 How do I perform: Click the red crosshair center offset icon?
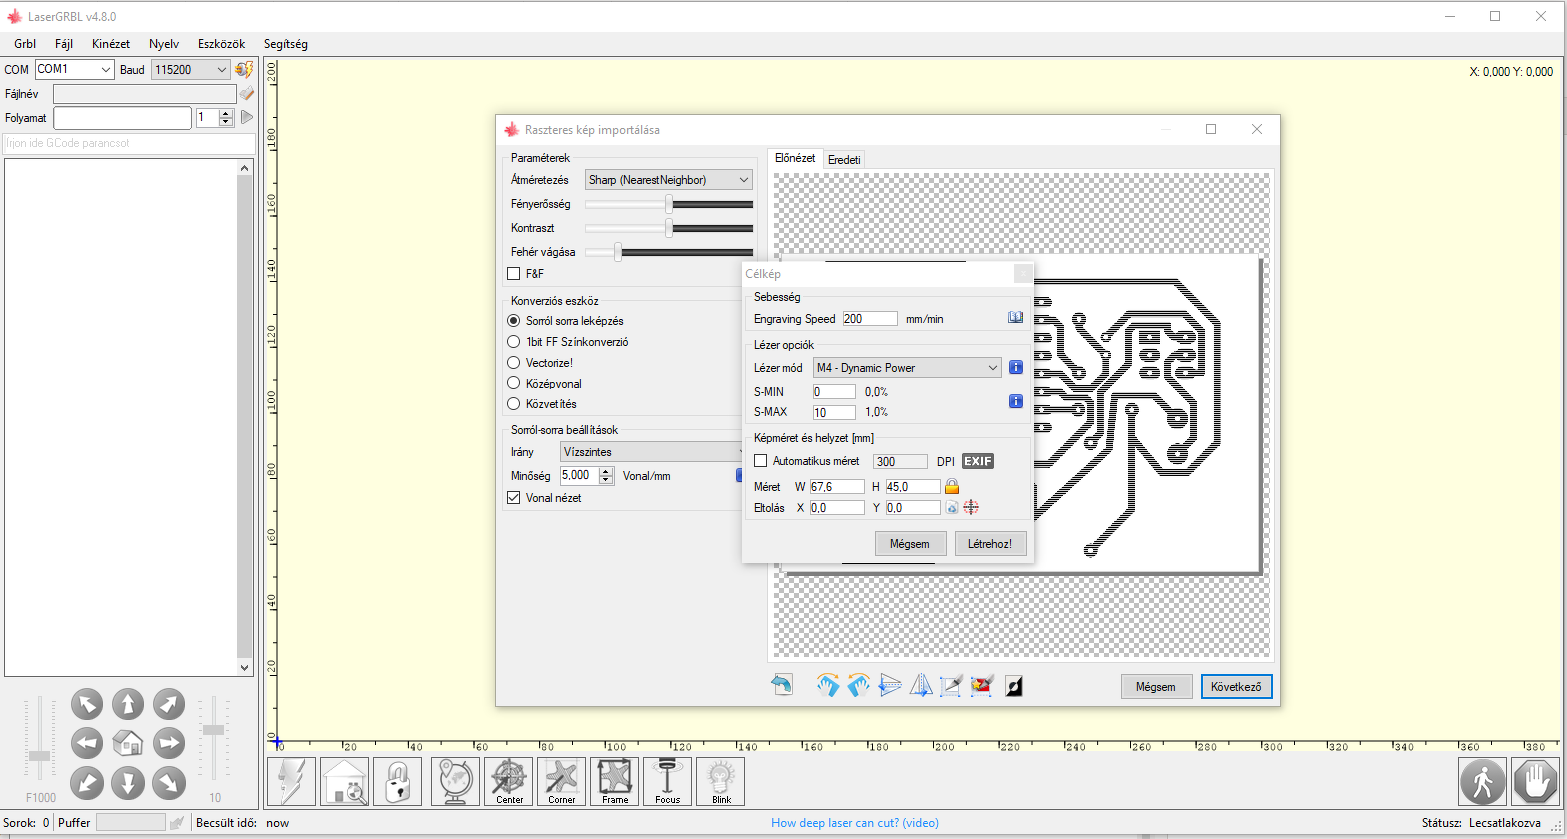[x=970, y=507]
